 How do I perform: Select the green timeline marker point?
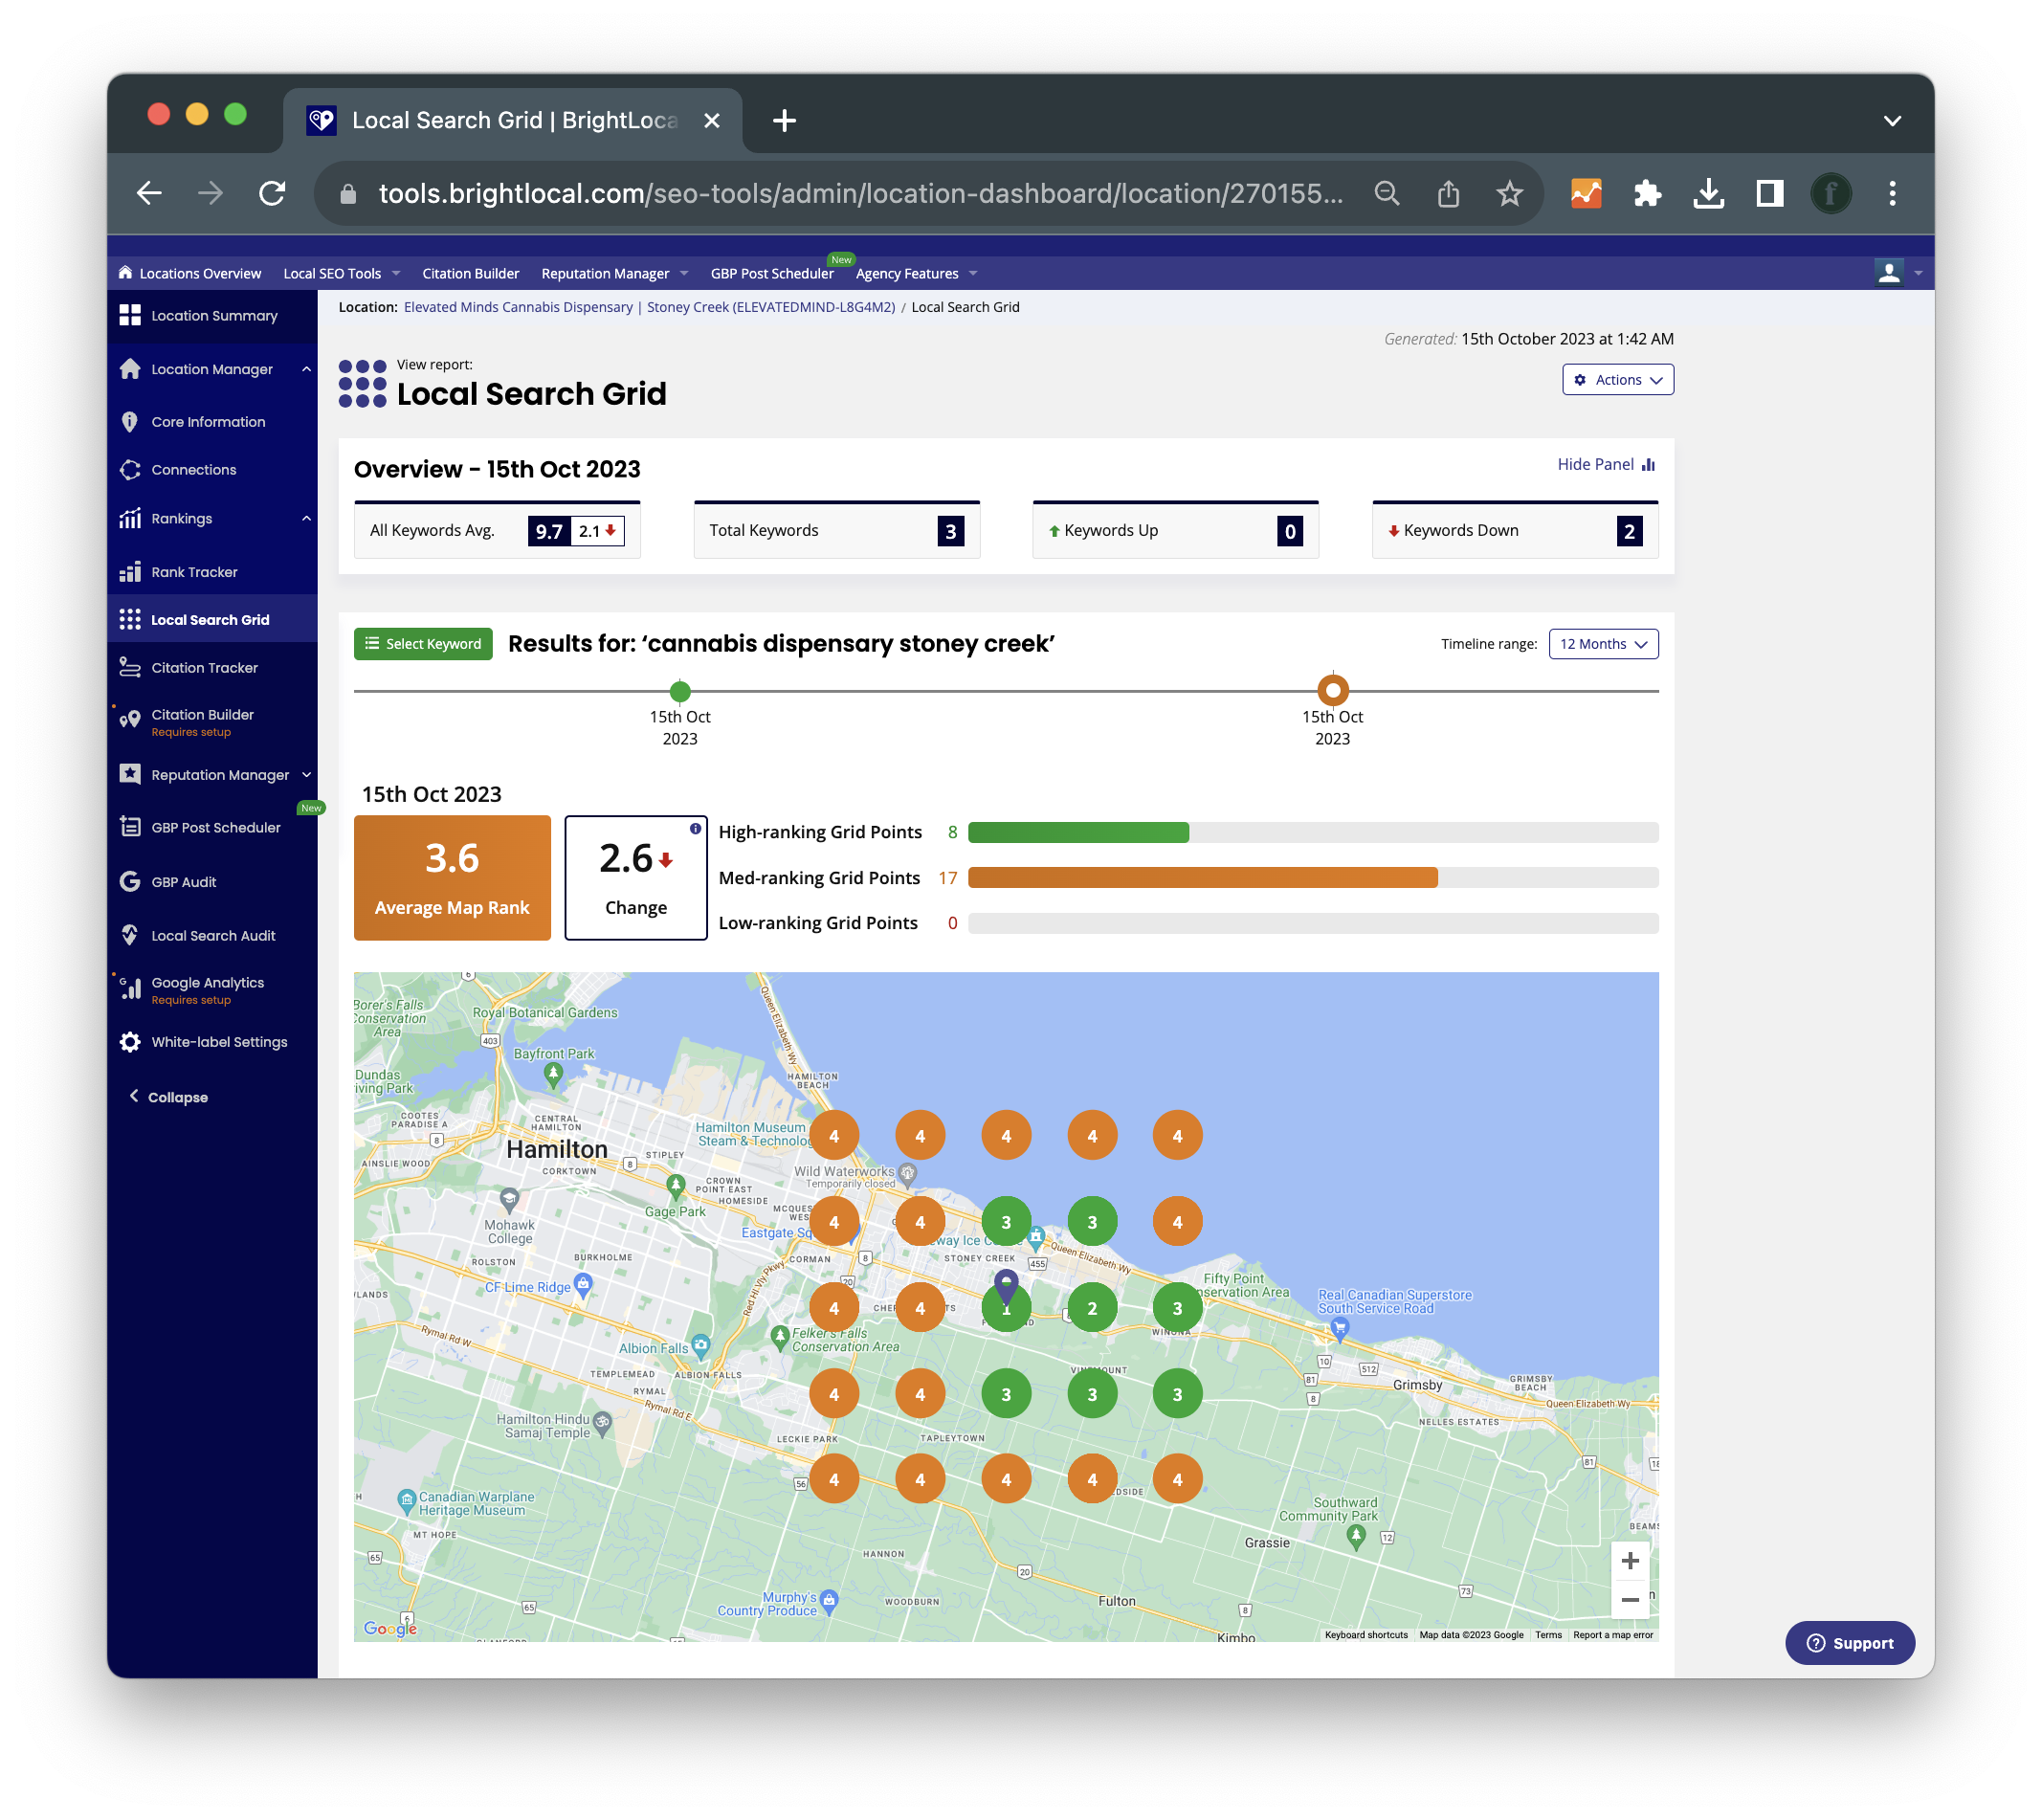point(680,691)
